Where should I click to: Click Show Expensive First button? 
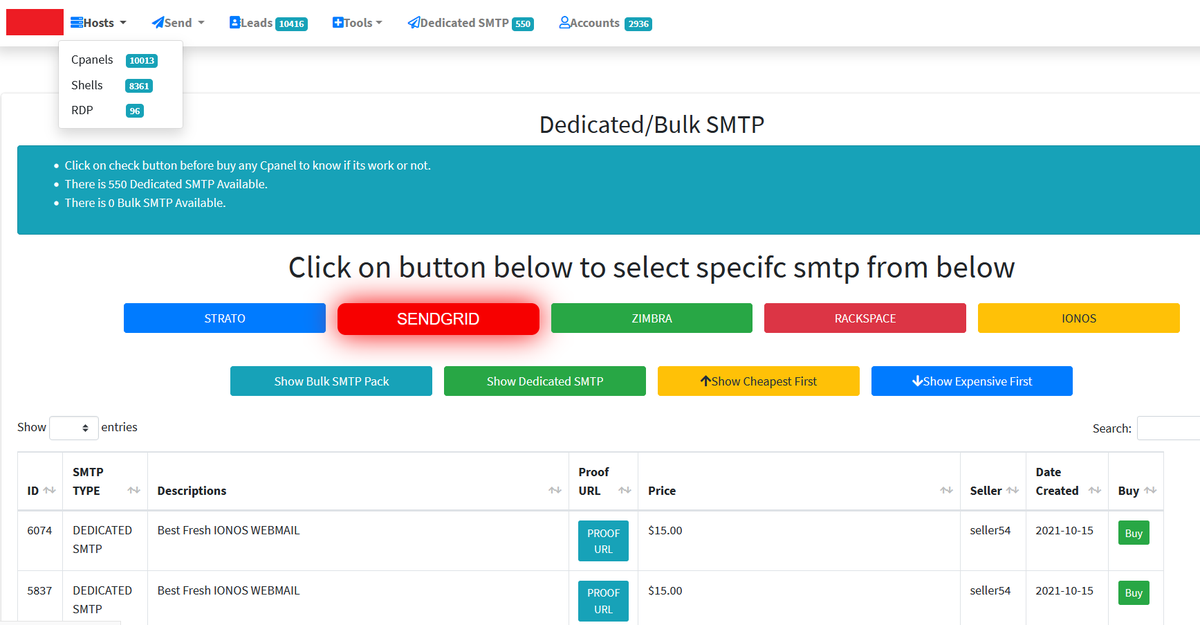972,381
